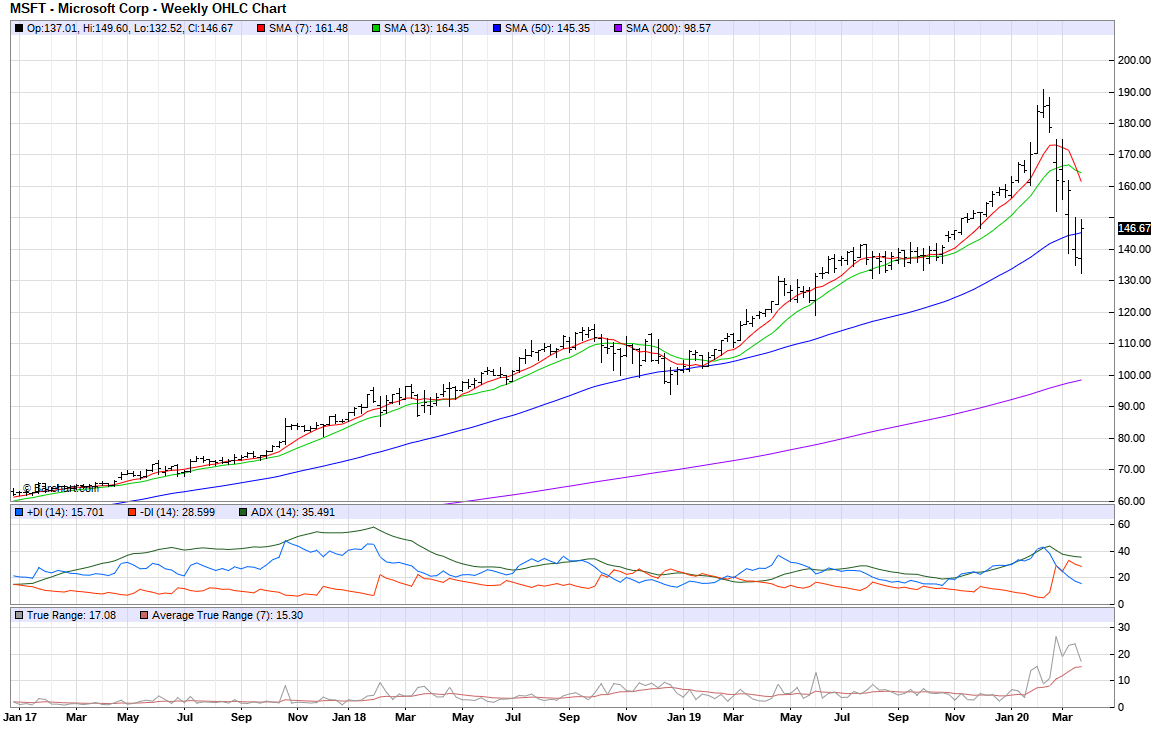Click the blue SMA (50) legend swatch
1156x748 pixels.
pos(497,29)
